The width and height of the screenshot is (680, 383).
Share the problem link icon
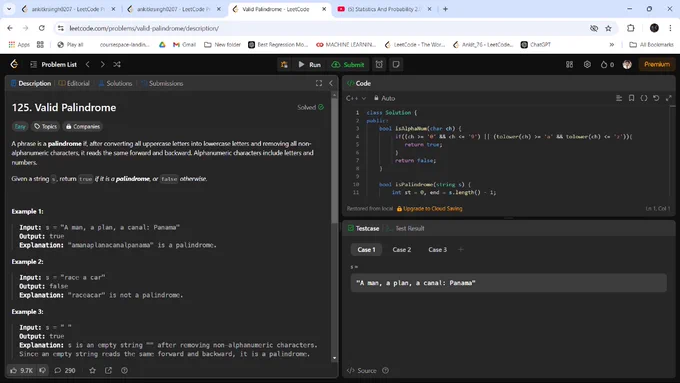tap(108, 370)
